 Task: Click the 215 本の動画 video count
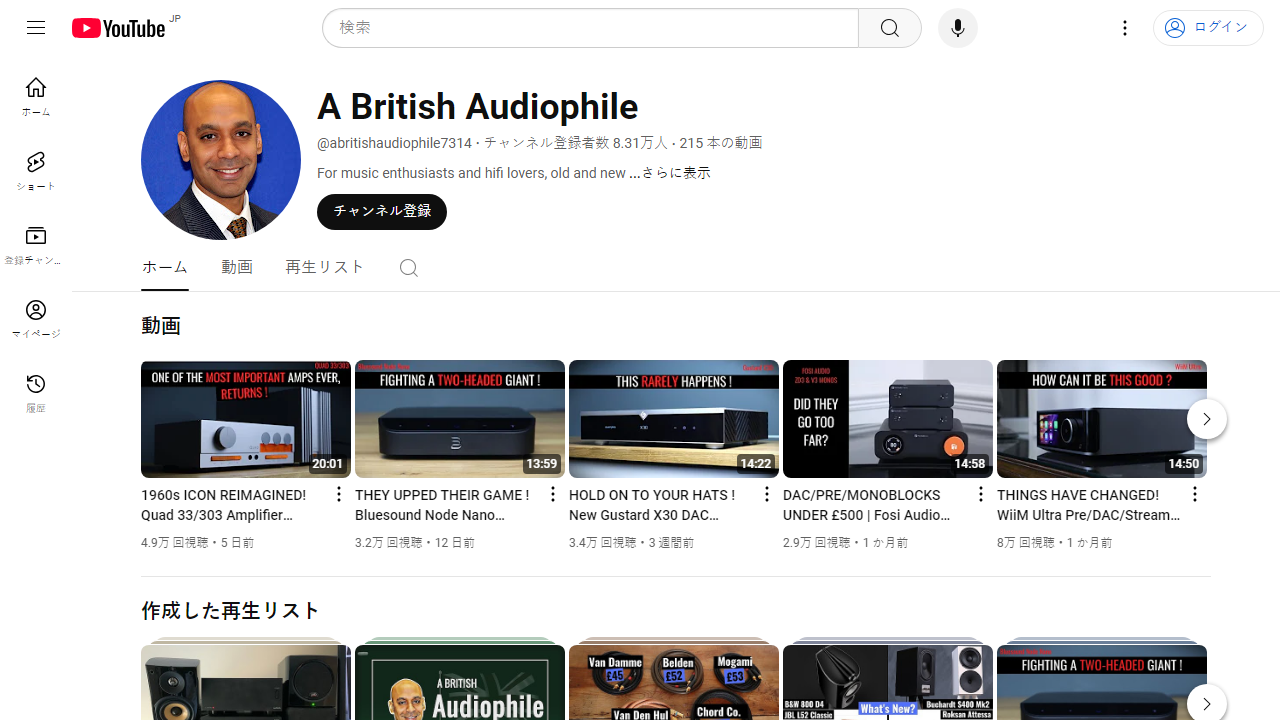[721, 143]
